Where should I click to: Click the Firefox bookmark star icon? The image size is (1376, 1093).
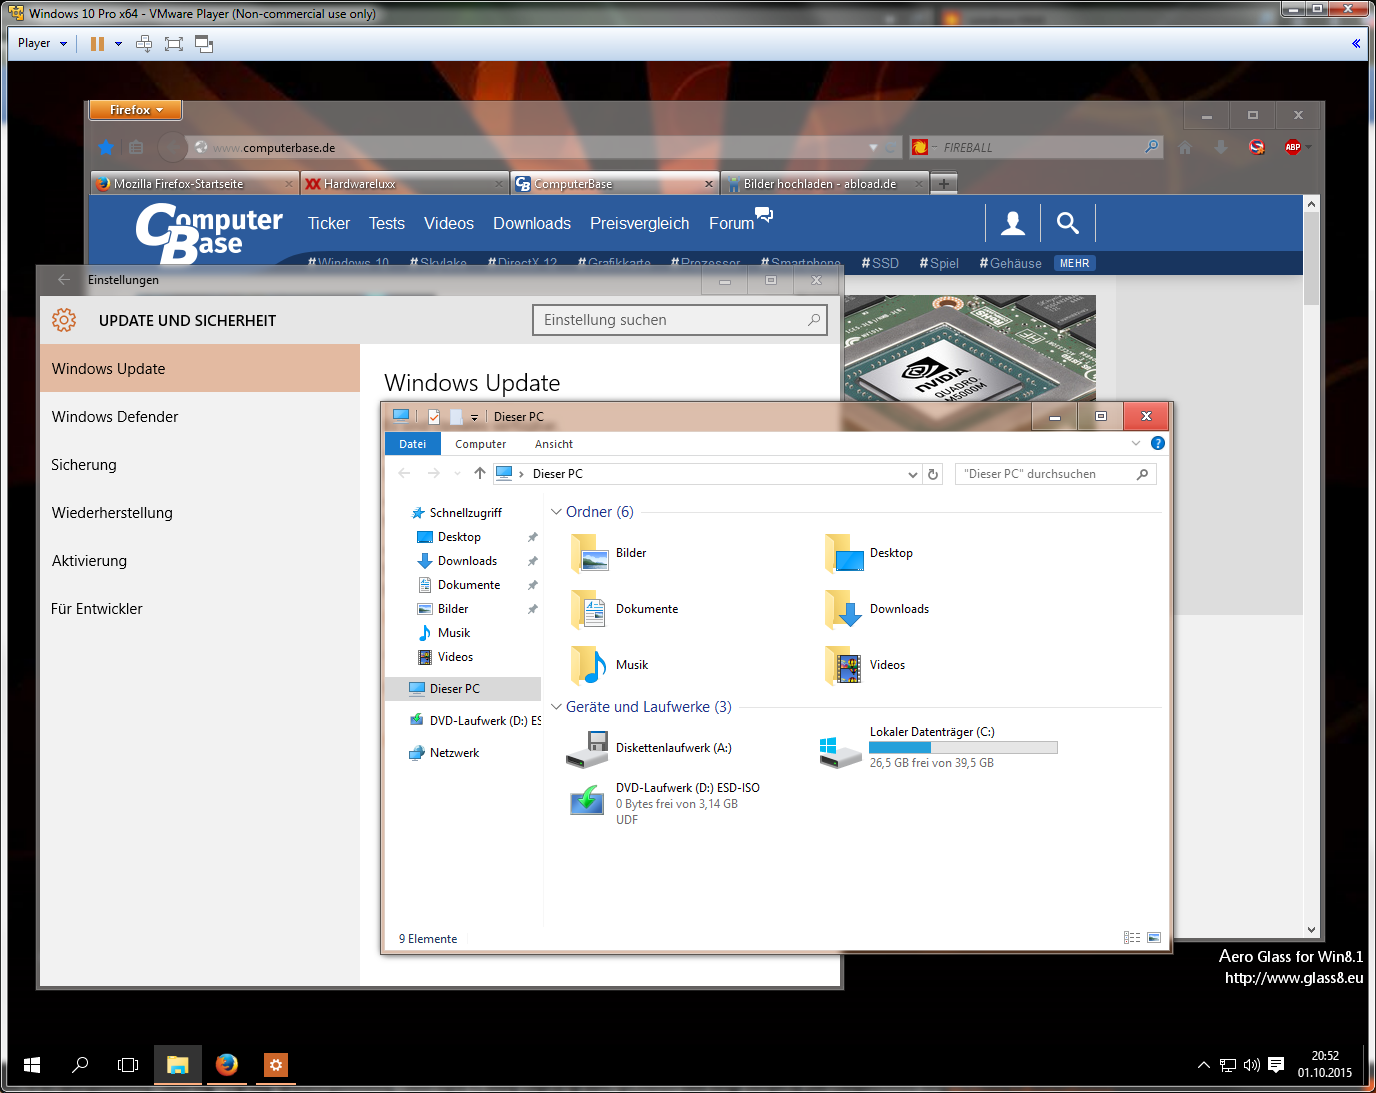pyautogui.click(x=106, y=147)
